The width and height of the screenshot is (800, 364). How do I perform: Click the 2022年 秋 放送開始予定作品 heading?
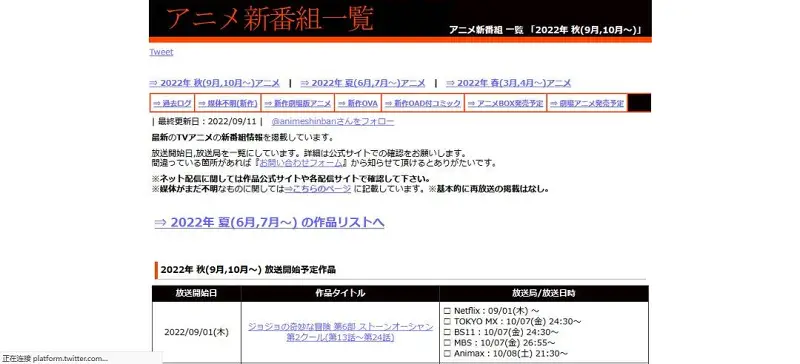248,270
